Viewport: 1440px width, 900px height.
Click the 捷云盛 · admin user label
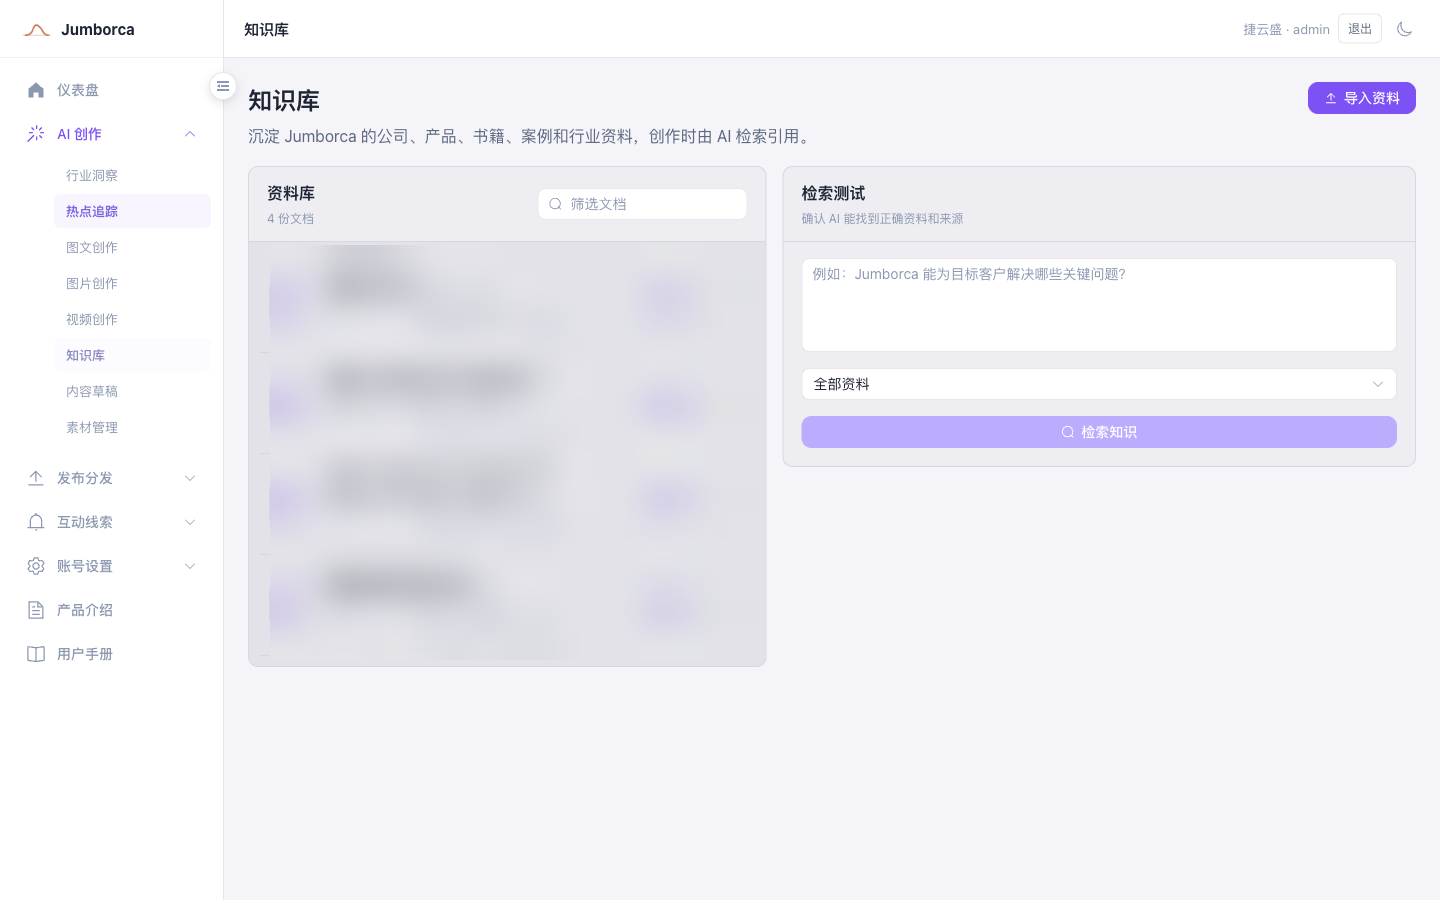(x=1286, y=30)
